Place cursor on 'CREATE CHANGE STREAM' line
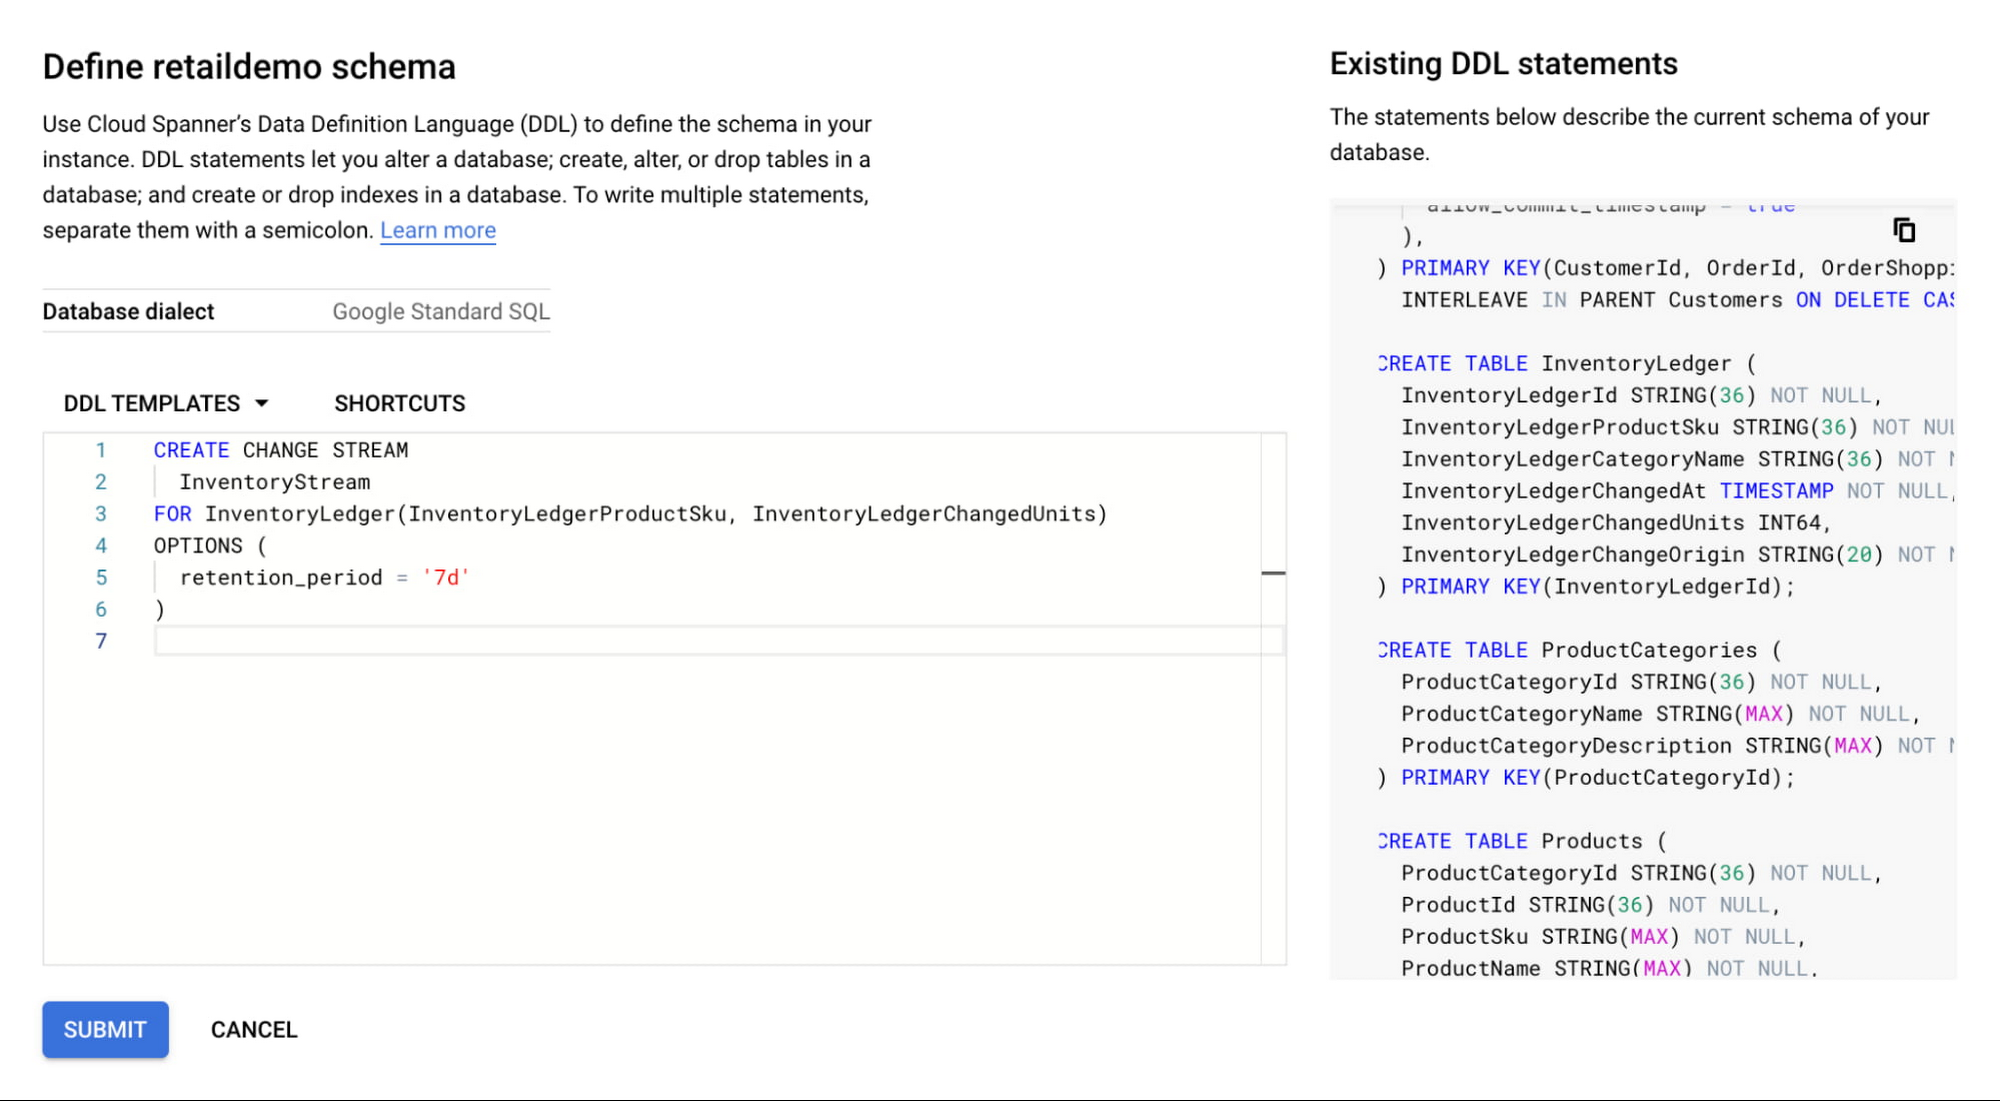The width and height of the screenshot is (2000, 1101). pyautogui.click(x=281, y=450)
